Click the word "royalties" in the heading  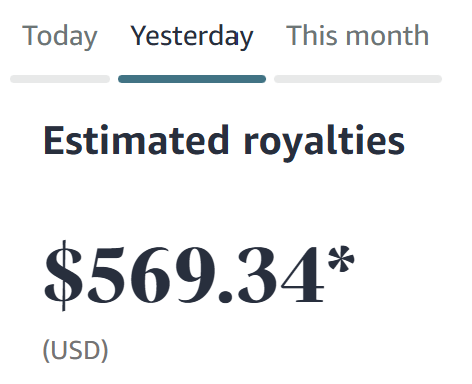click(324, 144)
